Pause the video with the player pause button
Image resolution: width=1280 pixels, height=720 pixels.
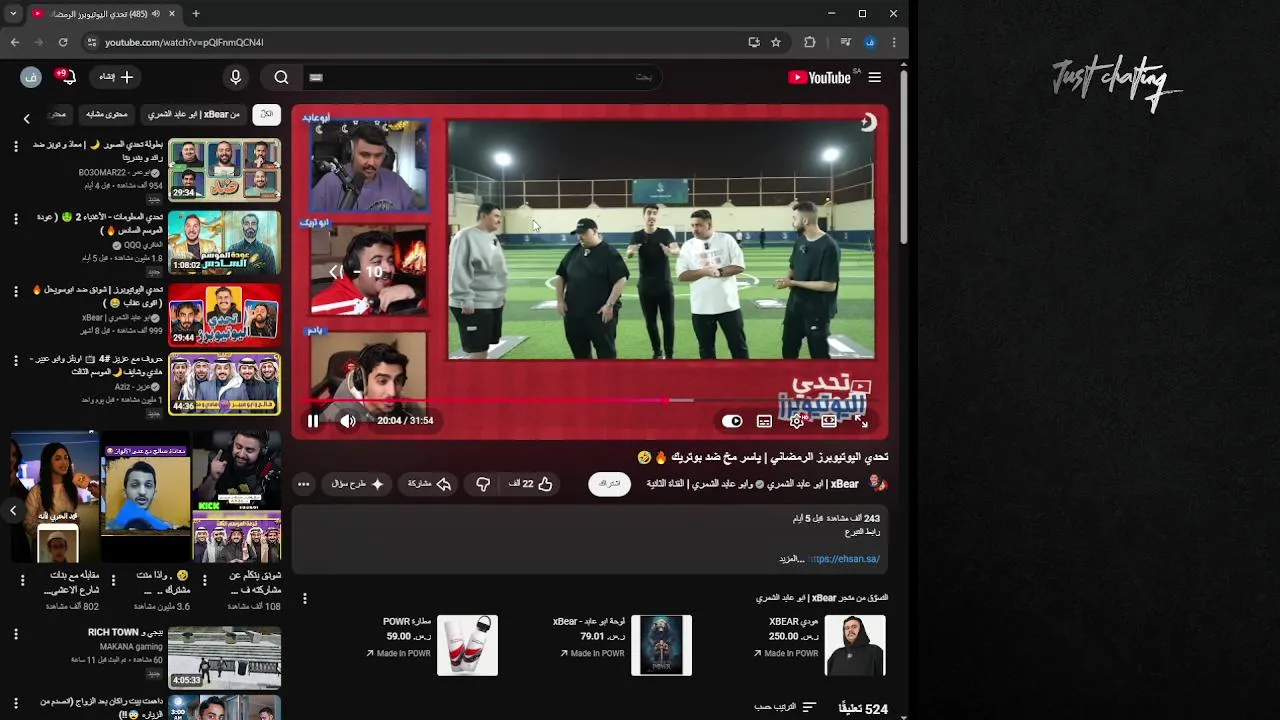point(313,421)
